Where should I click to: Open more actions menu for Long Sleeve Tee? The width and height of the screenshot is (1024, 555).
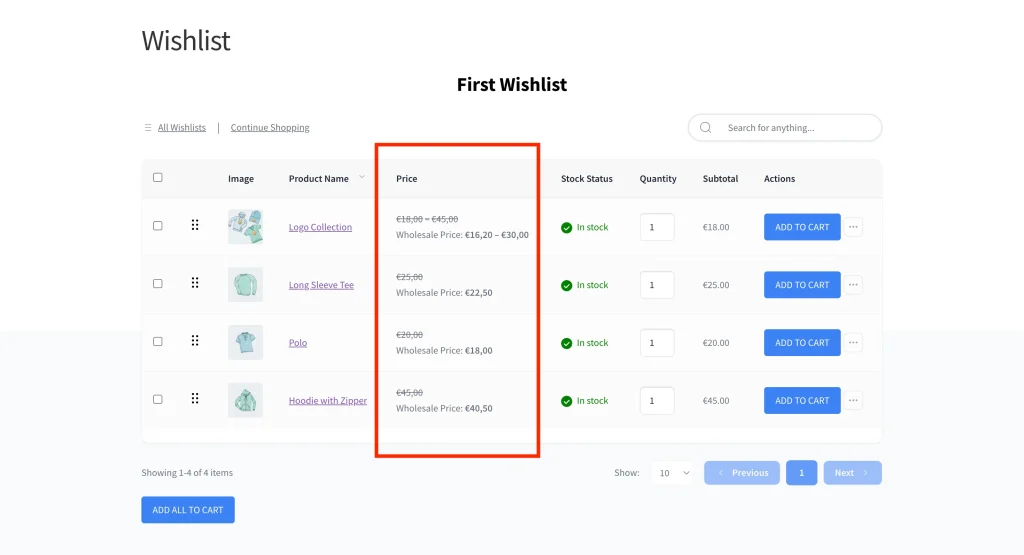[x=853, y=285]
